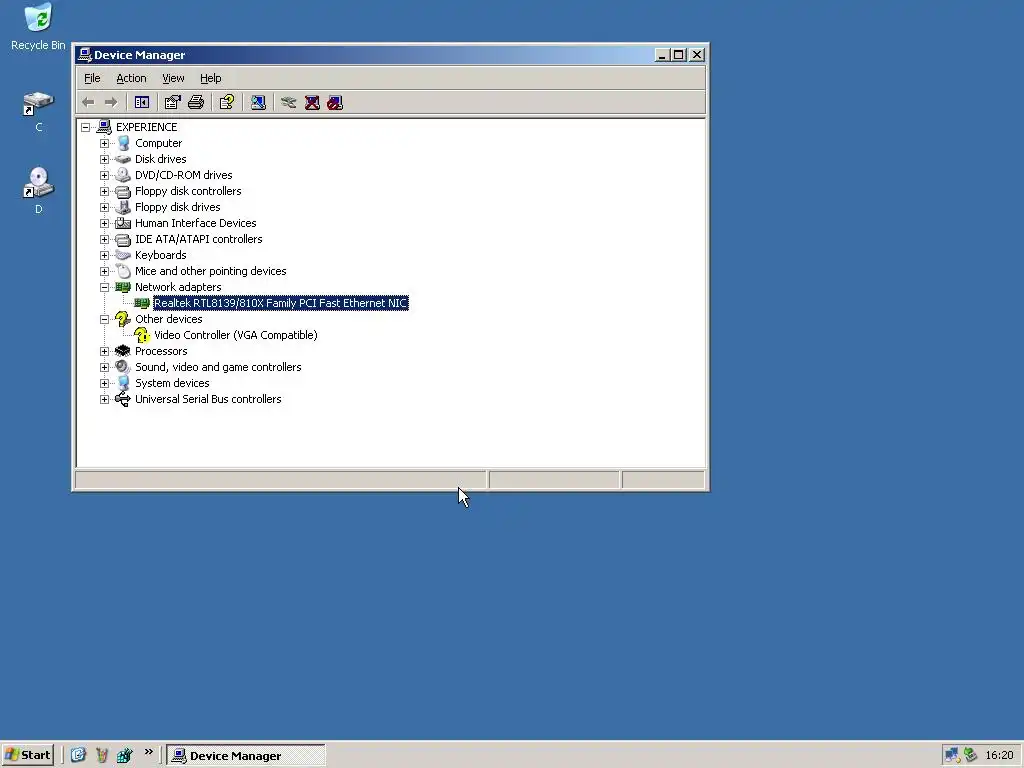
Task: Select the Processors label
Action: (161, 351)
